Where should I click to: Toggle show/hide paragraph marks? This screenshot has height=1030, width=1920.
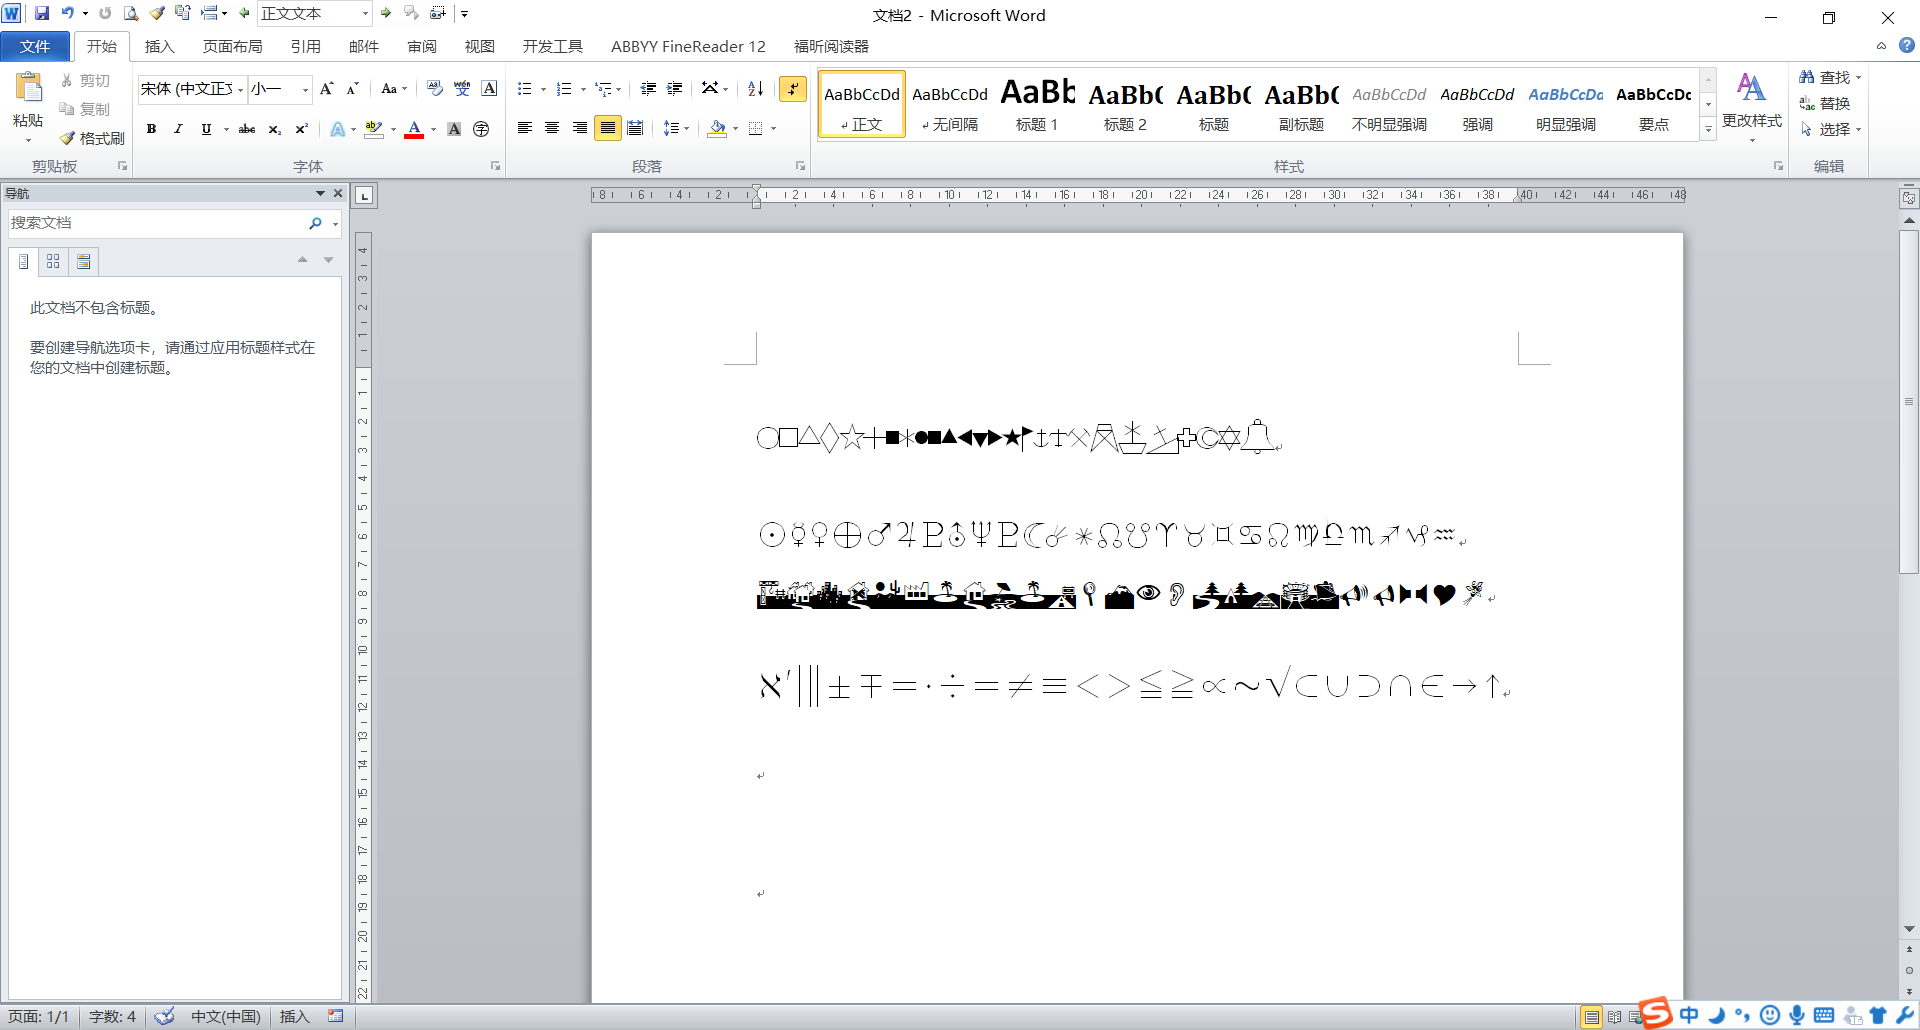pos(793,89)
